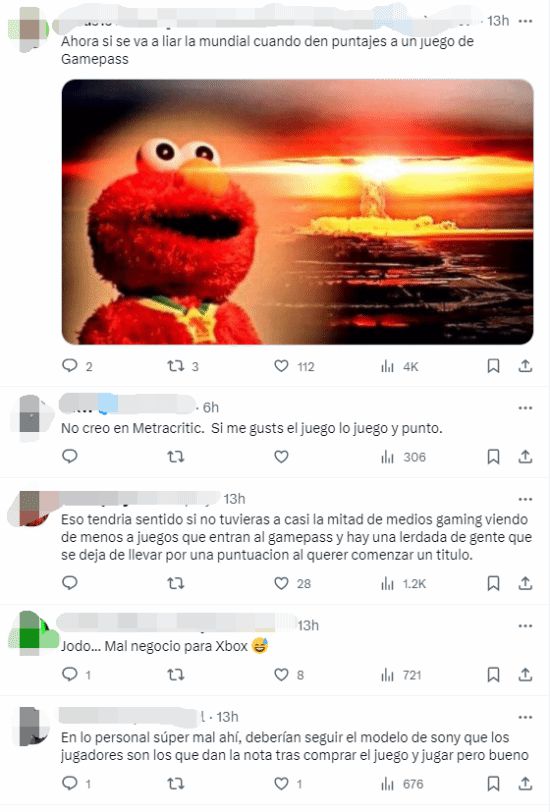Bookmark the Elmo meme tweet
The width and height of the screenshot is (550, 812).
pos(493,366)
